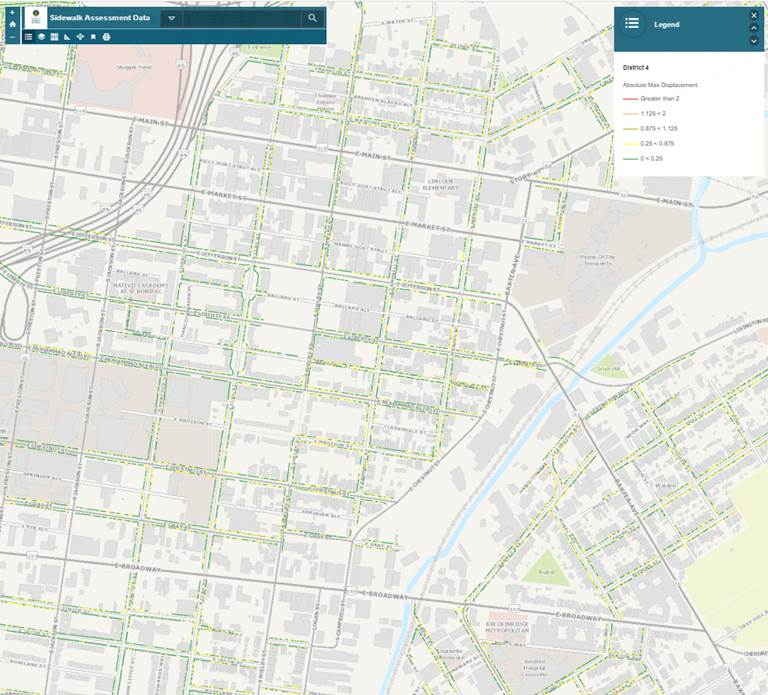Click the Breckinridge Metropolitan map label
768x695 pixels.
(507, 627)
